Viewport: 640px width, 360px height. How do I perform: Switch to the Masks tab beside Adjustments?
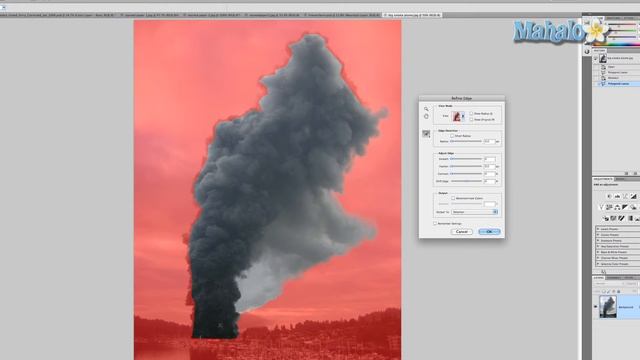pyautogui.click(x=619, y=179)
